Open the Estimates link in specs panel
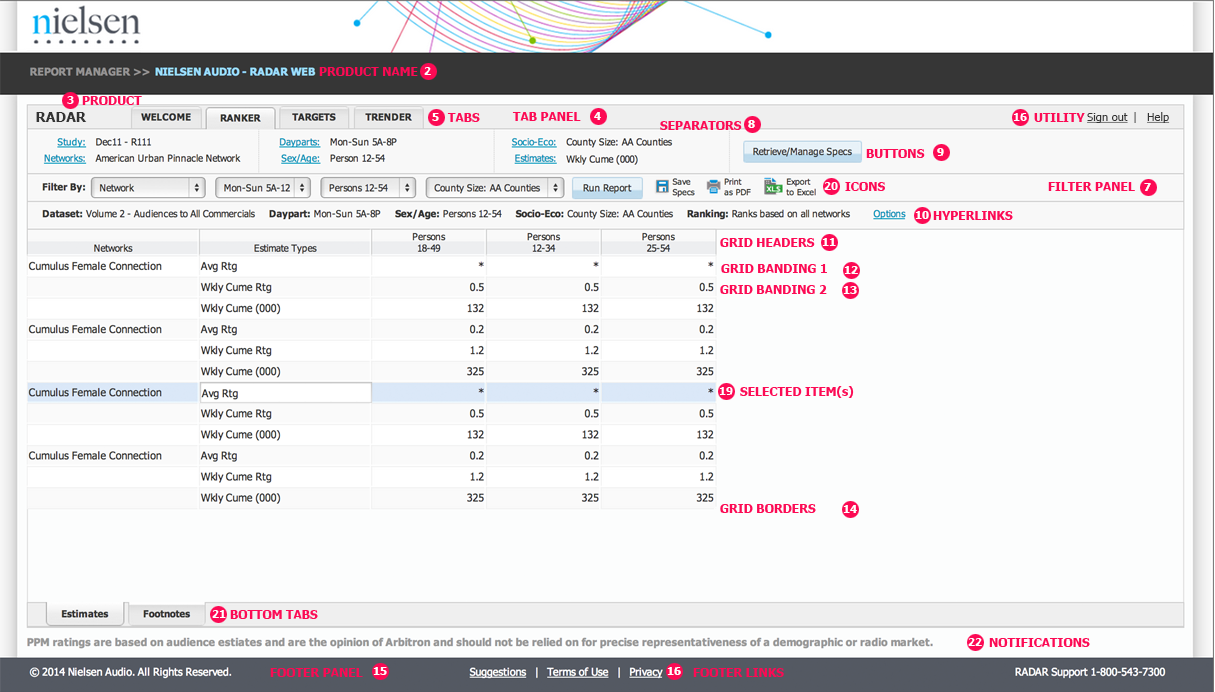Viewport: 1215px width, 692px height. tap(535, 158)
